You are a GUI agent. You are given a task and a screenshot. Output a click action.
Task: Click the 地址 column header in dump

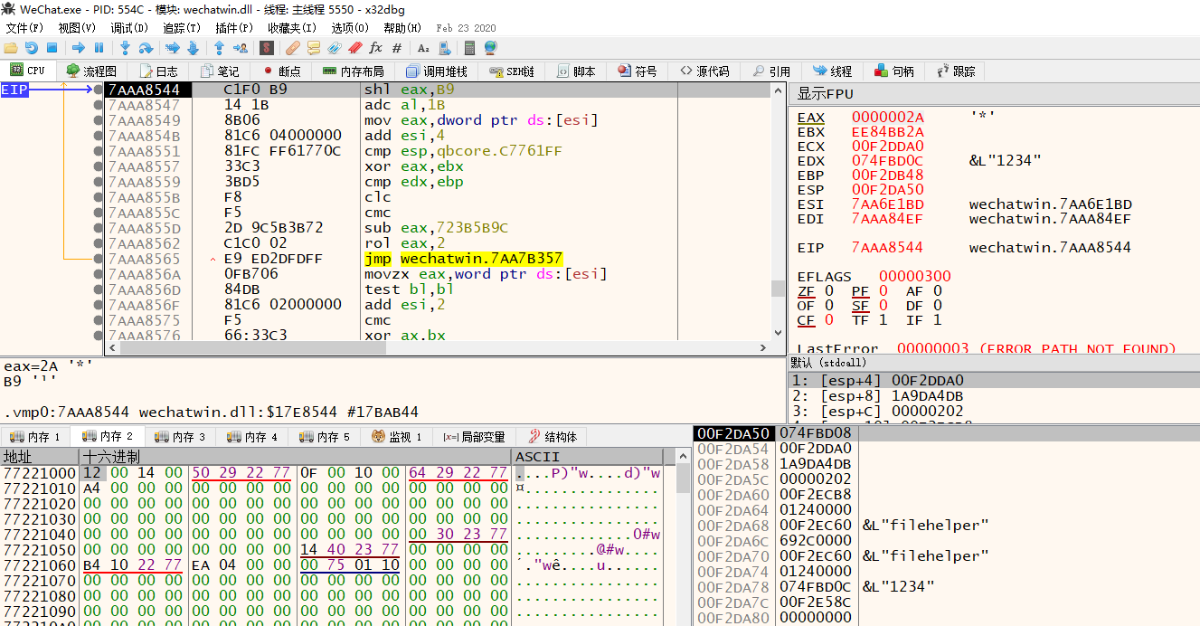(40, 456)
